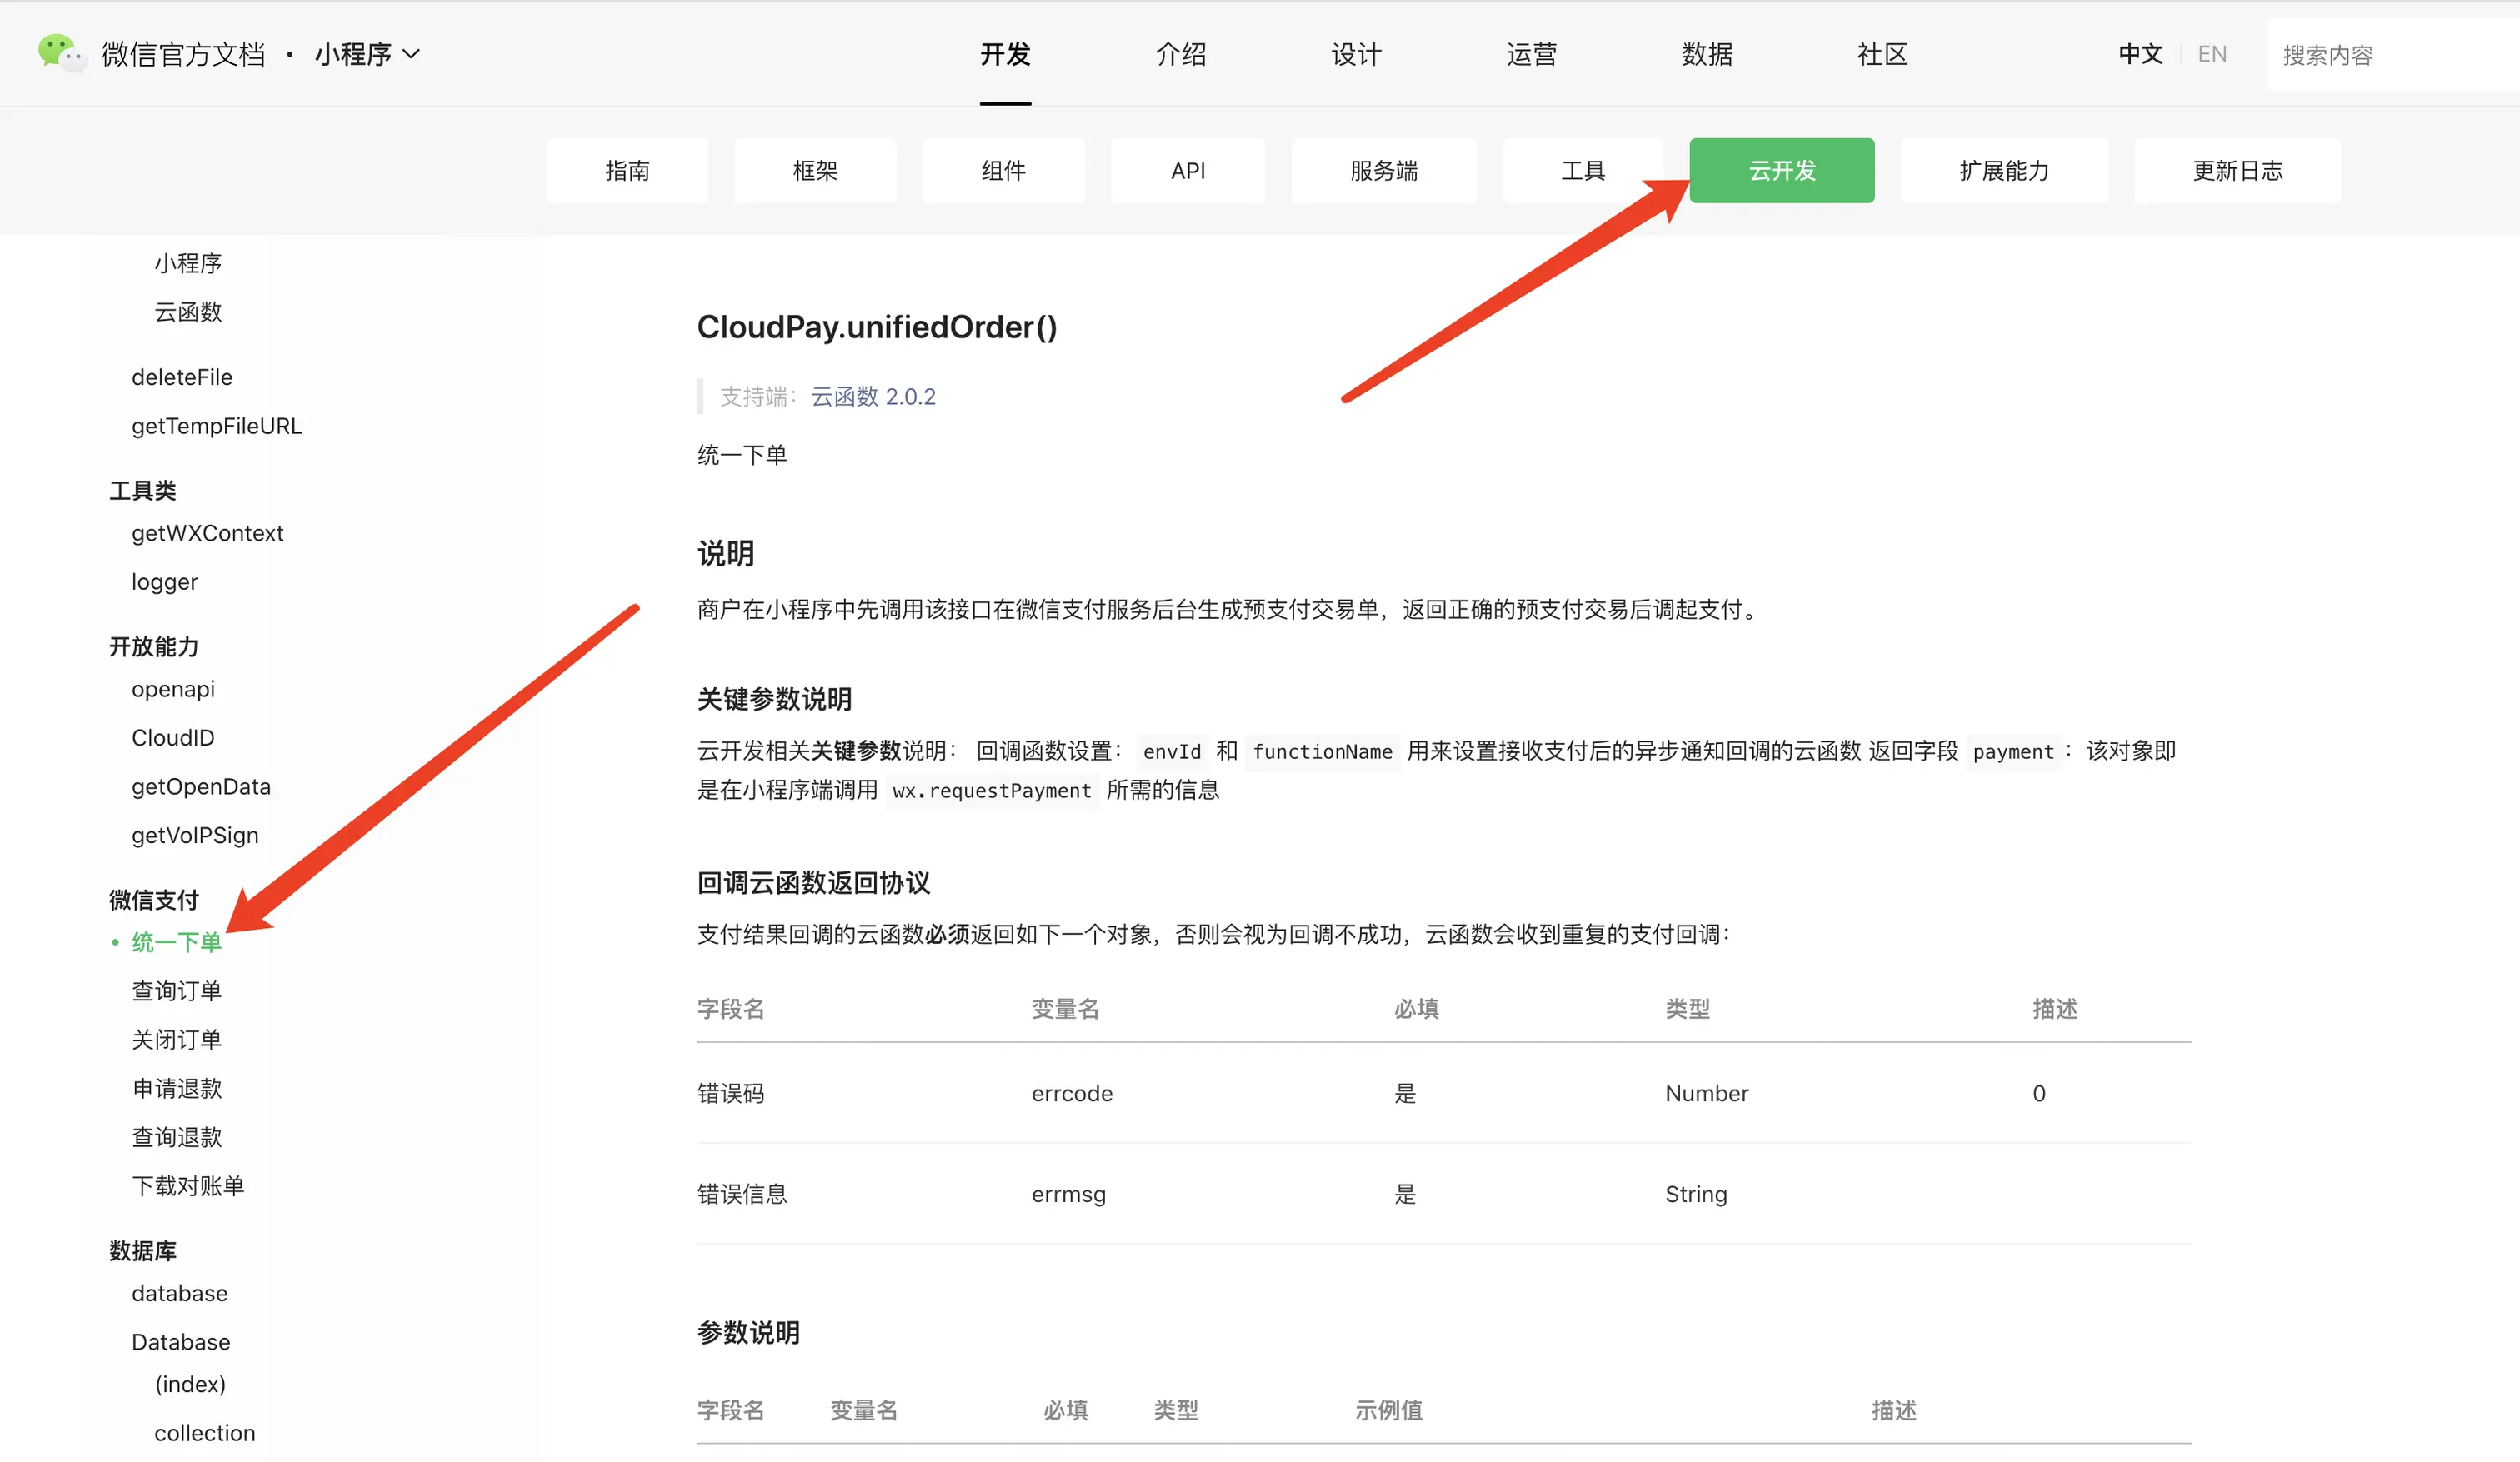Open getWXContext sidebar item

click(x=207, y=533)
